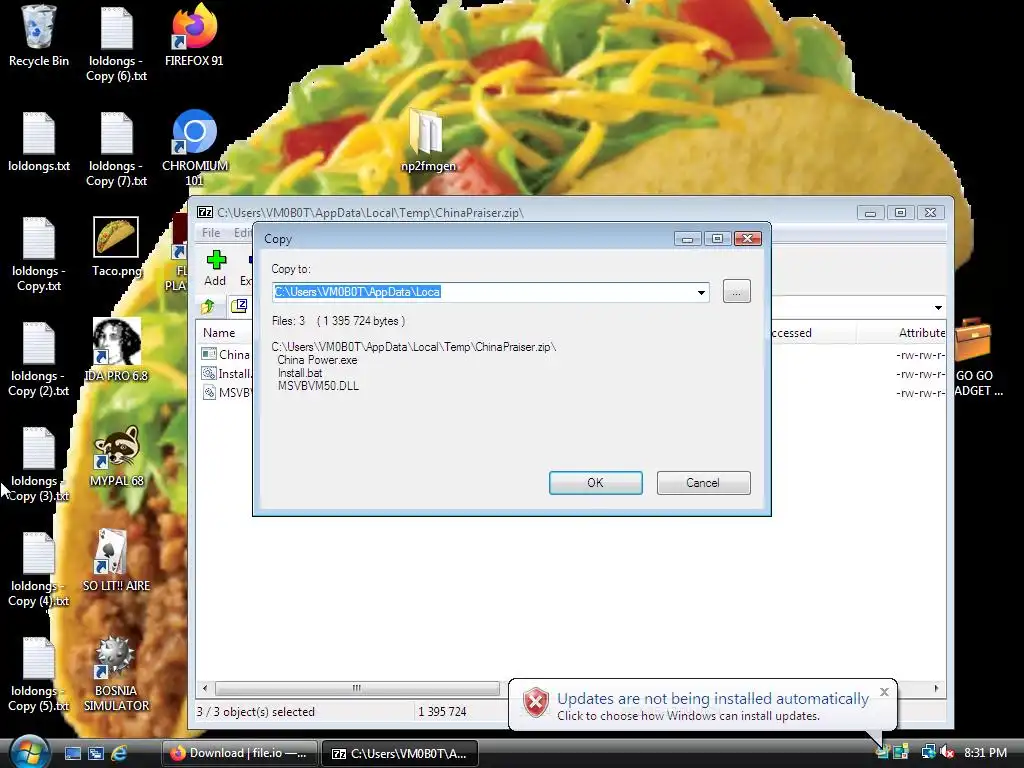Select loldongs - Copy (2).txt file
1024x768 pixels.
point(39,359)
